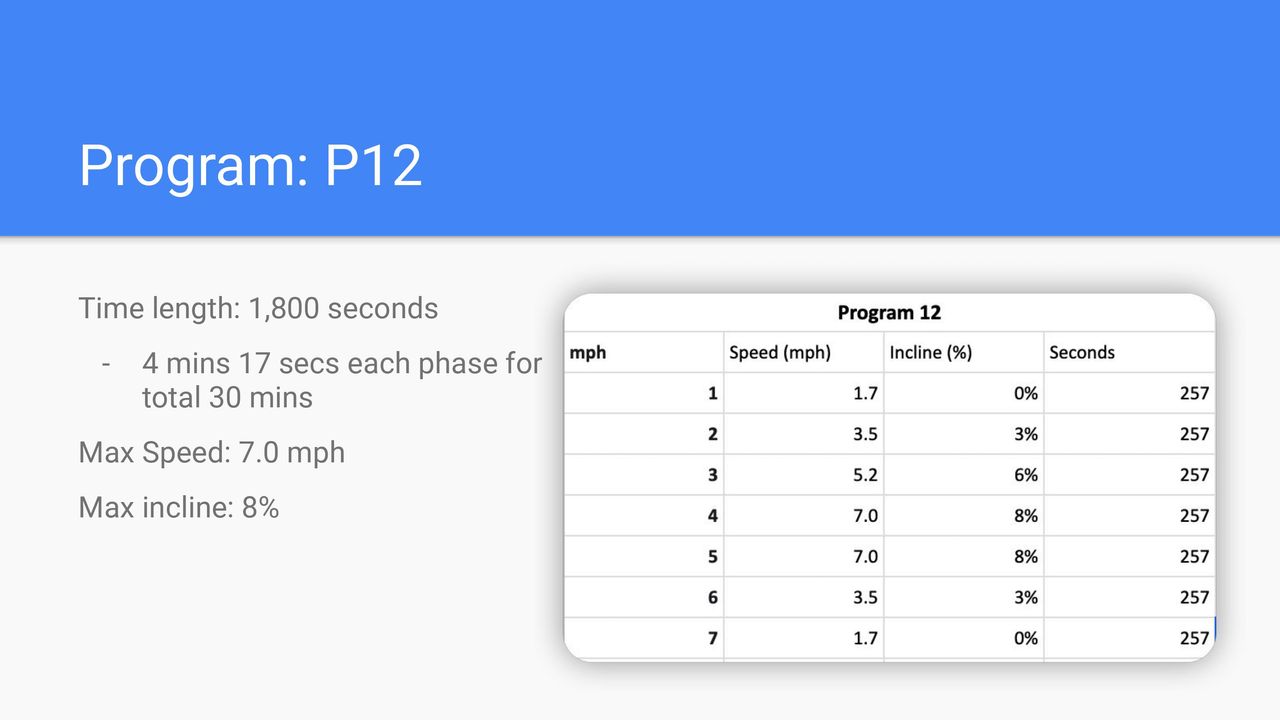This screenshot has height=720, width=1280.
Task: Click the 0% incline cell in row 1
Action: pyautogui.click(x=964, y=393)
